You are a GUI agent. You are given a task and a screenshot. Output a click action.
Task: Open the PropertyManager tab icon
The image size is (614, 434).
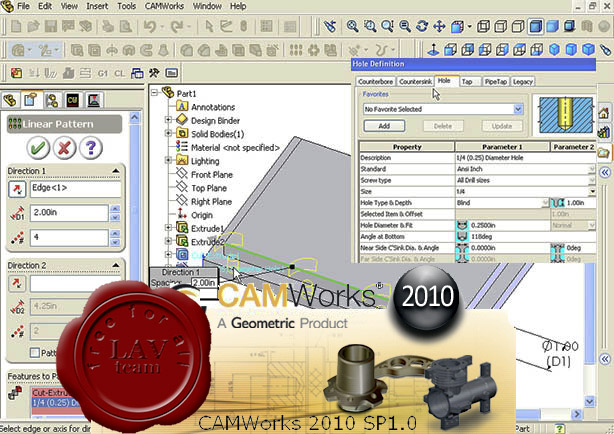(31, 100)
